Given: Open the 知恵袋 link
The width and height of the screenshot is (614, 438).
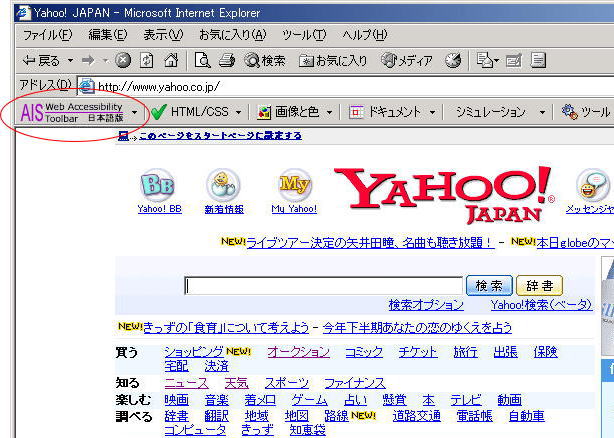Looking at the screenshot, I should pos(308,430).
